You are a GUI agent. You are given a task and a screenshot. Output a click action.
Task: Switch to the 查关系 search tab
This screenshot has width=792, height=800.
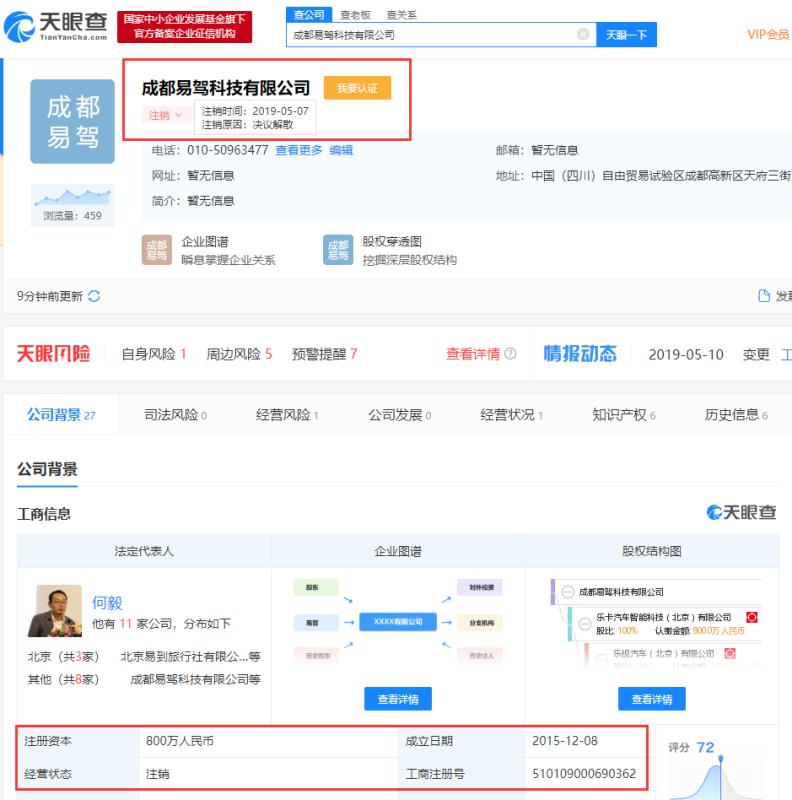(402, 15)
